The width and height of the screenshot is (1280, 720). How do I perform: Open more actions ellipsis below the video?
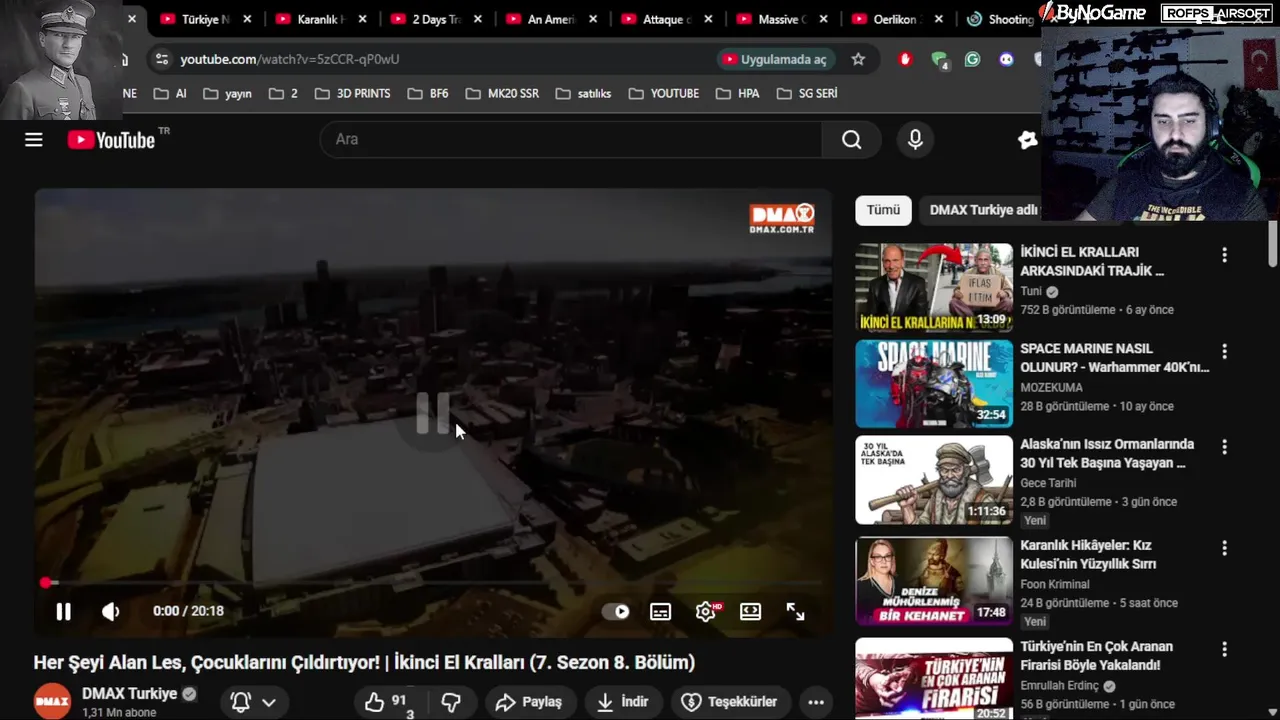pos(816,702)
